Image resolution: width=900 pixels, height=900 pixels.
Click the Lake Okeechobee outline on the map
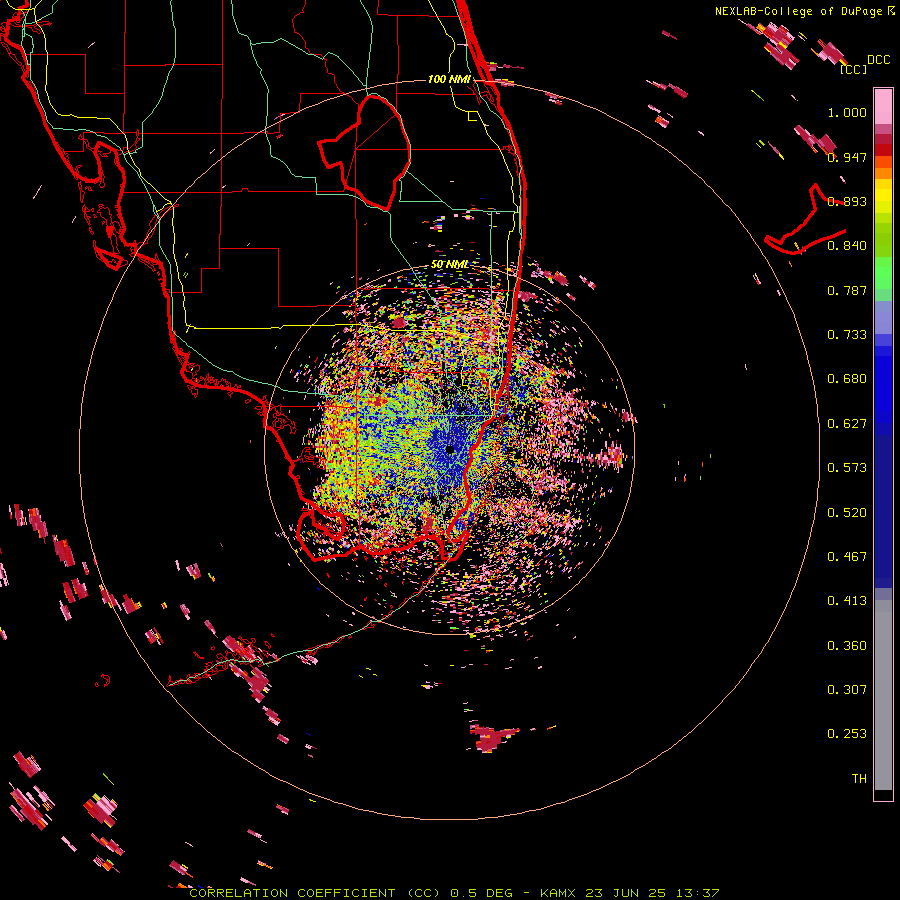coord(364,152)
